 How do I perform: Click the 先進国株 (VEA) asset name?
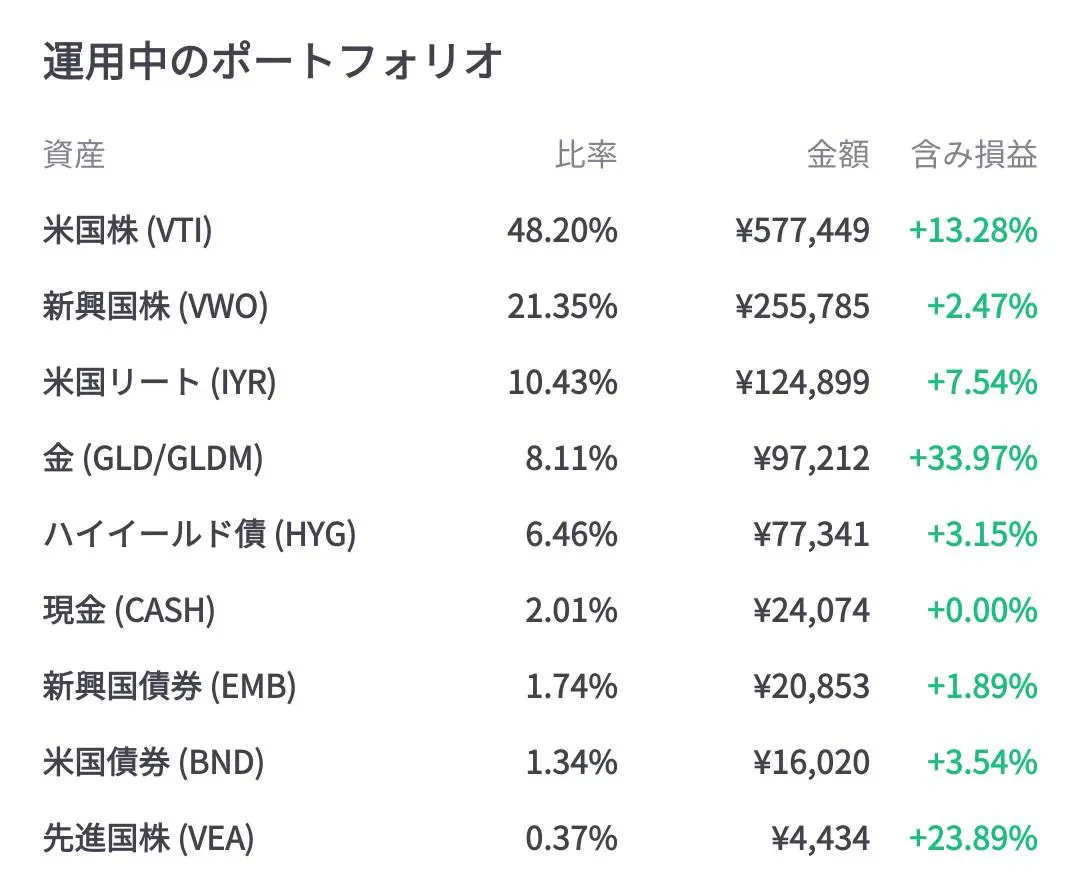pyautogui.click(x=149, y=838)
